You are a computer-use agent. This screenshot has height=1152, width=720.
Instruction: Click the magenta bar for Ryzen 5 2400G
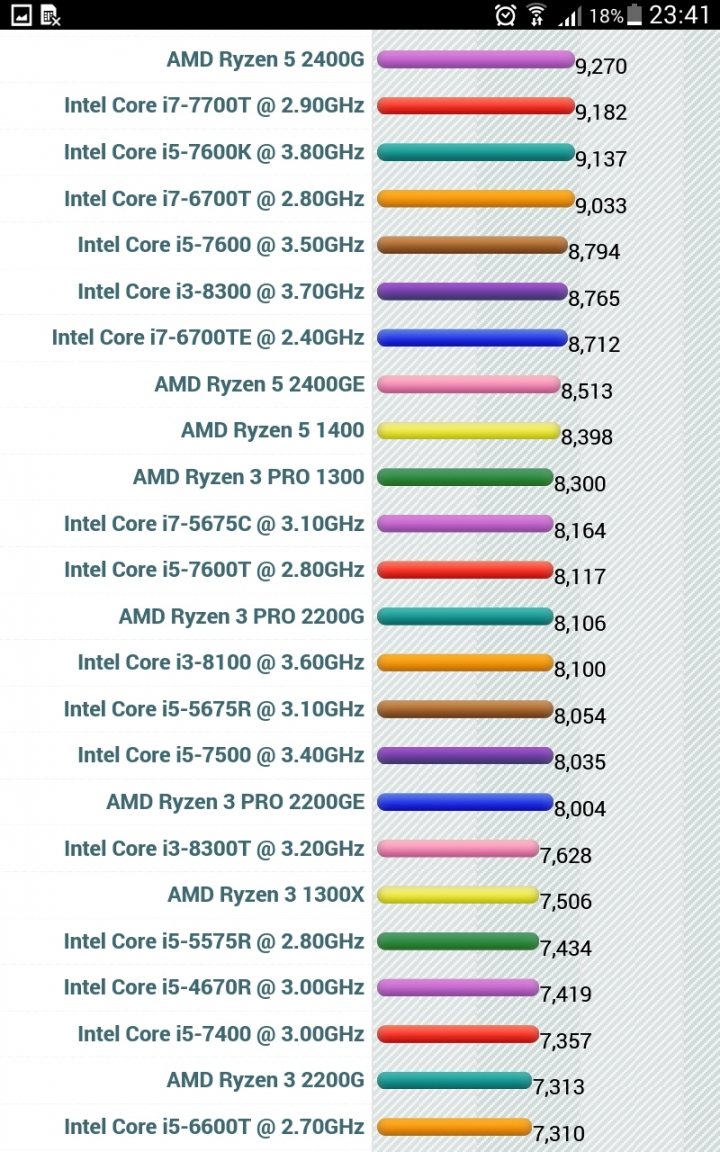coord(475,60)
